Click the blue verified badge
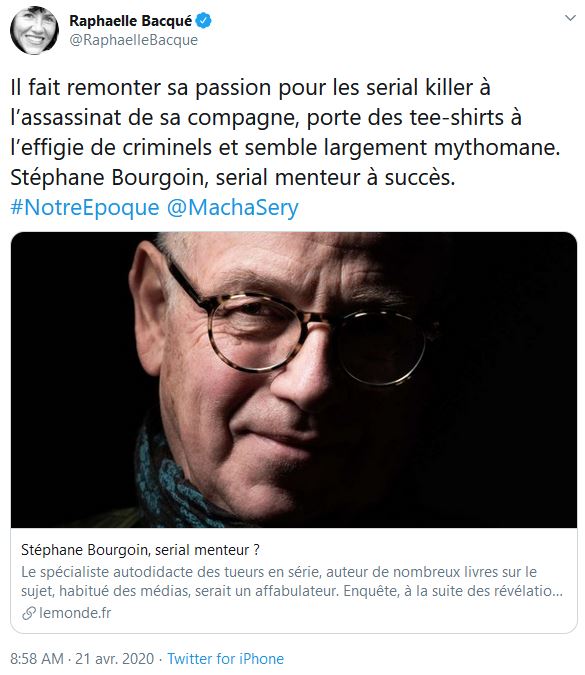This screenshot has width=585, height=675. coord(204,21)
